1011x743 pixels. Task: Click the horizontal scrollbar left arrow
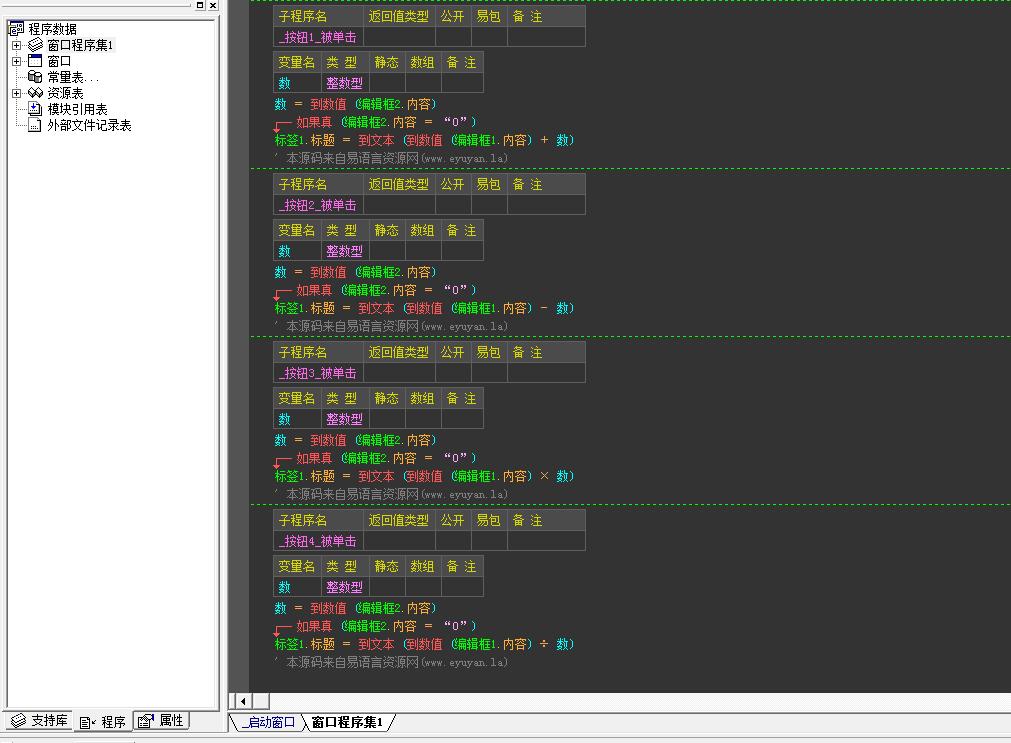(243, 701)
